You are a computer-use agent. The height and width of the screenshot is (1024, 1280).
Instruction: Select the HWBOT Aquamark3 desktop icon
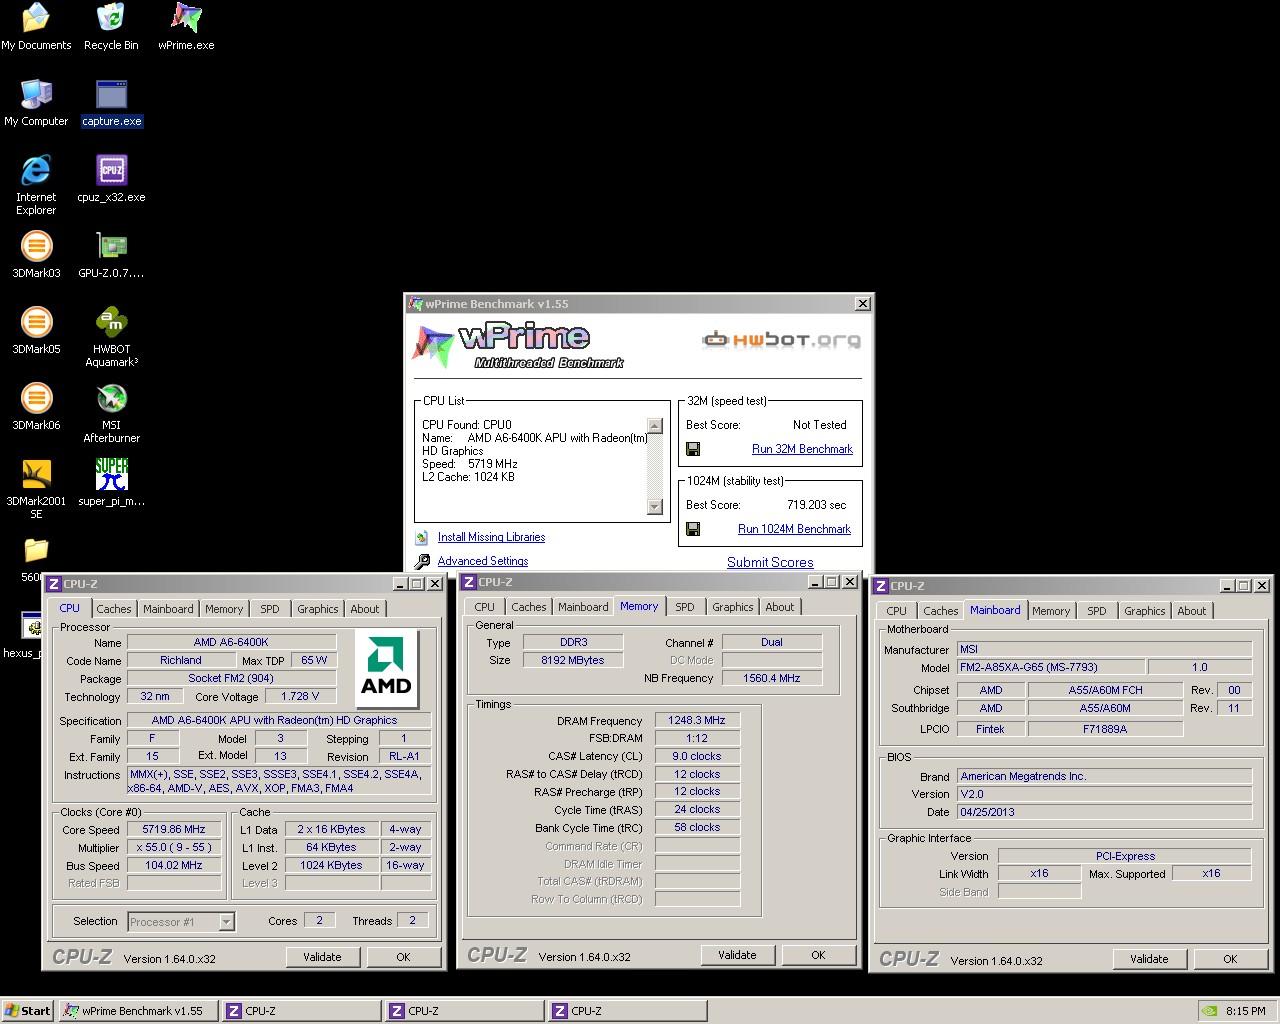[x=111, y=337]
